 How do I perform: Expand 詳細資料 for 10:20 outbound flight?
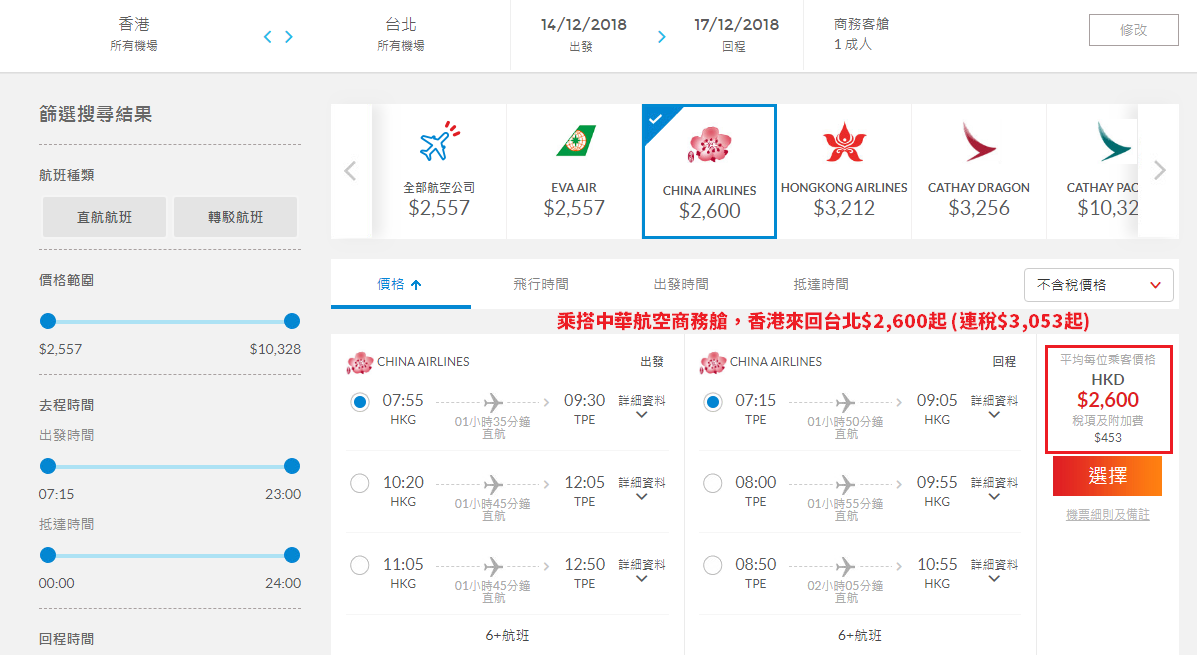point(642,489)
